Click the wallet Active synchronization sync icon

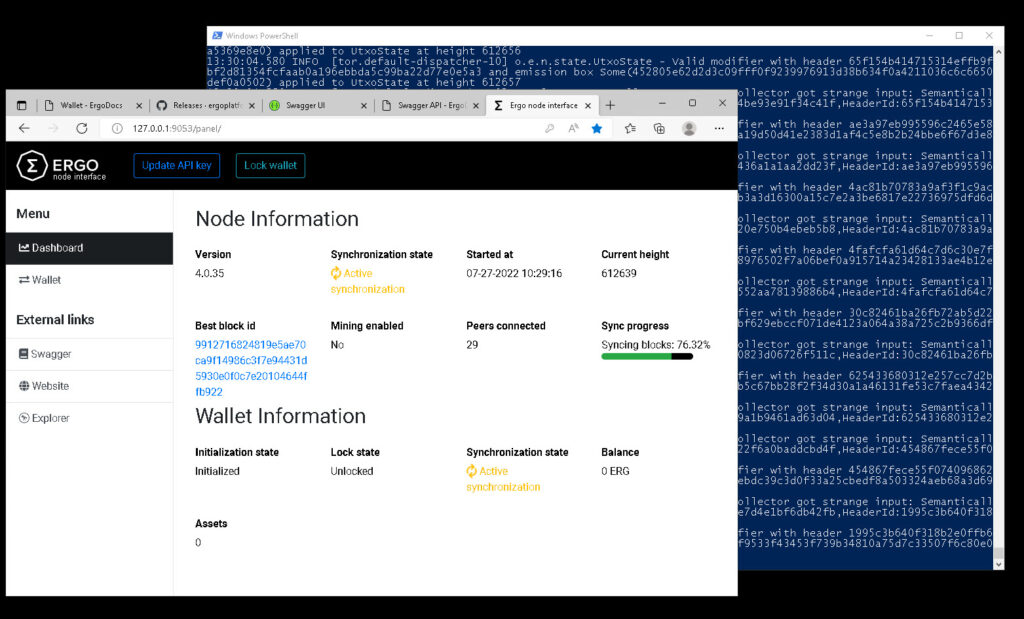coord(472,471)
